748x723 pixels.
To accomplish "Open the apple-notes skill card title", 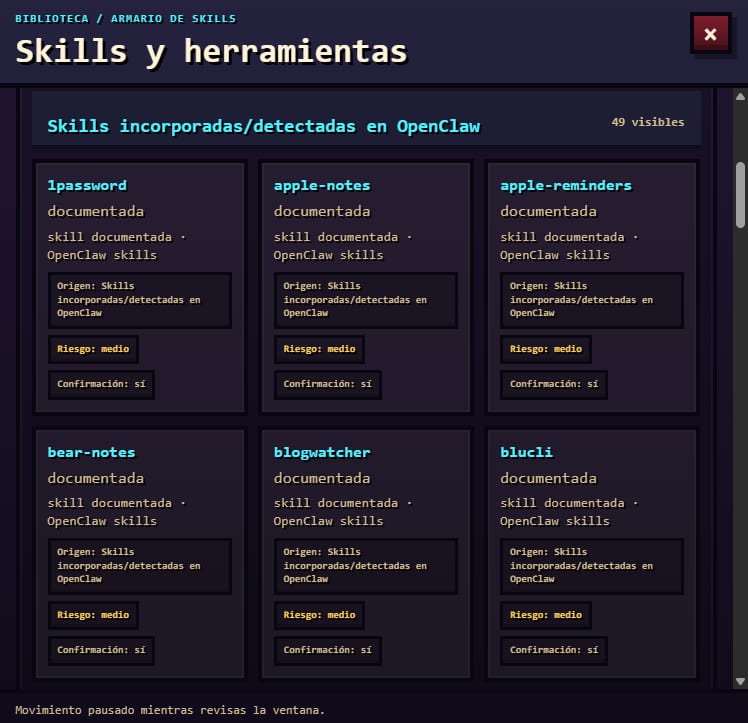I will click(x=322, y=186).
